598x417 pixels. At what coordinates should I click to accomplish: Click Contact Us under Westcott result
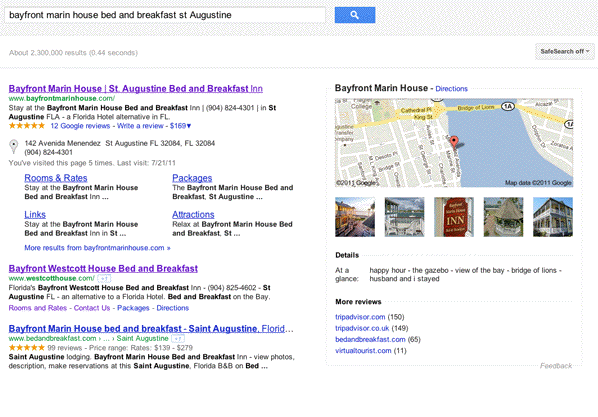point(92,308)
